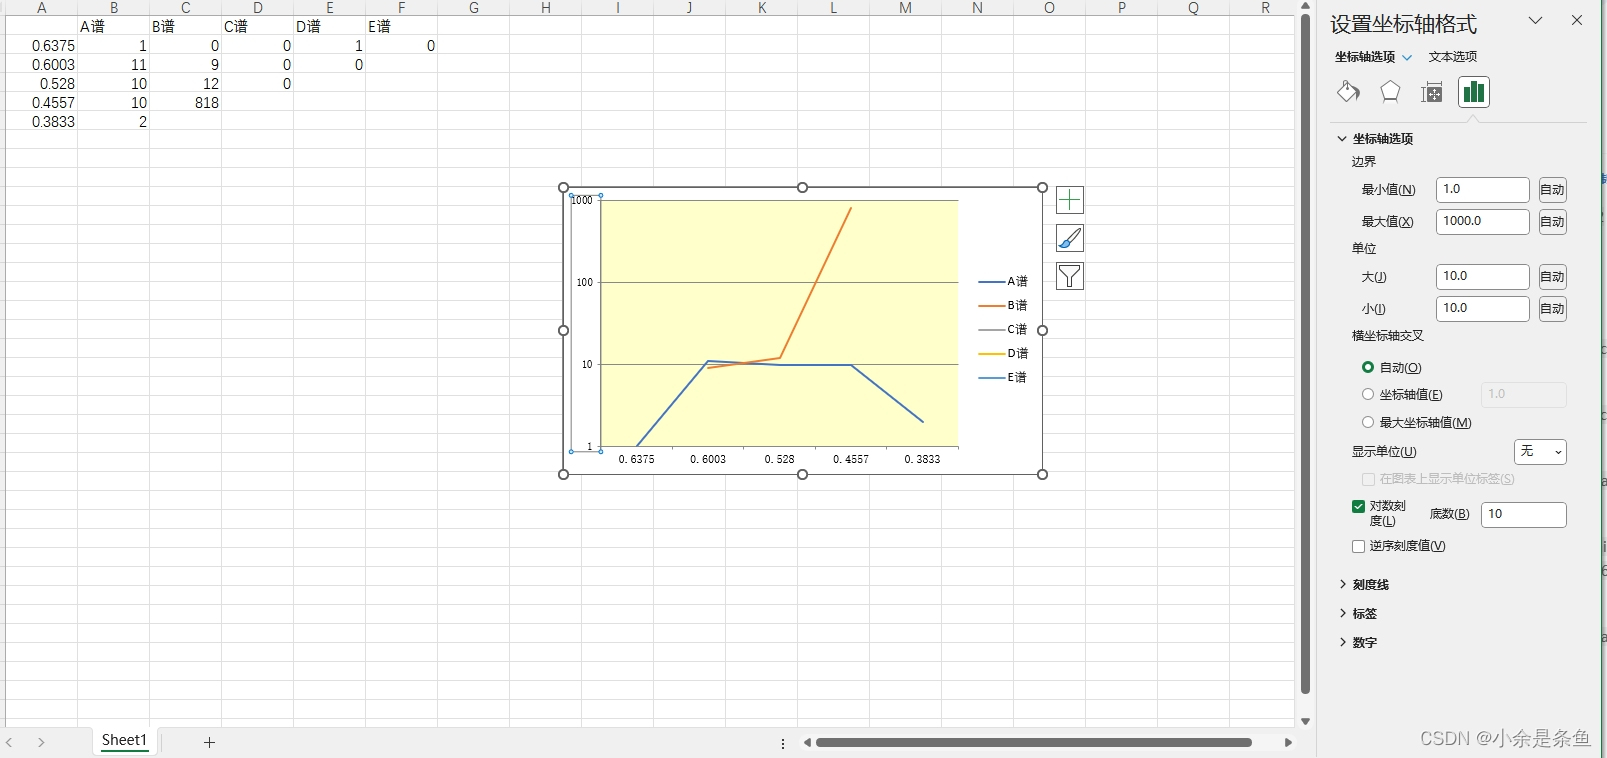Expand the 标签 section
The width and height of the screenshot is (1607, 758).
click(1342, 613)
